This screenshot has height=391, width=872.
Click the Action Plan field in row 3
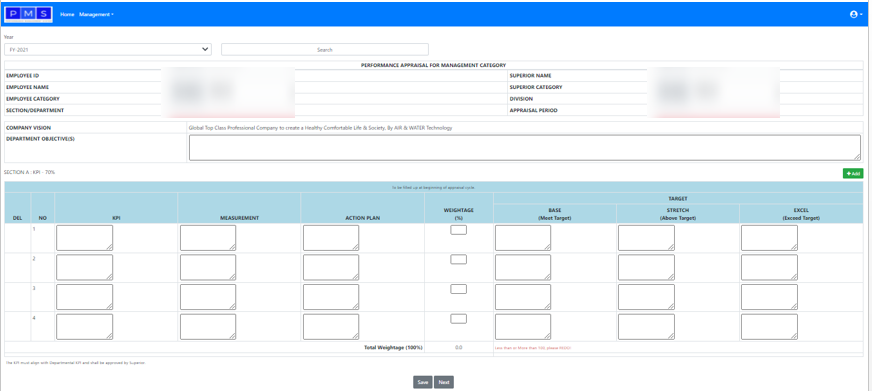(x=331, y=297)
